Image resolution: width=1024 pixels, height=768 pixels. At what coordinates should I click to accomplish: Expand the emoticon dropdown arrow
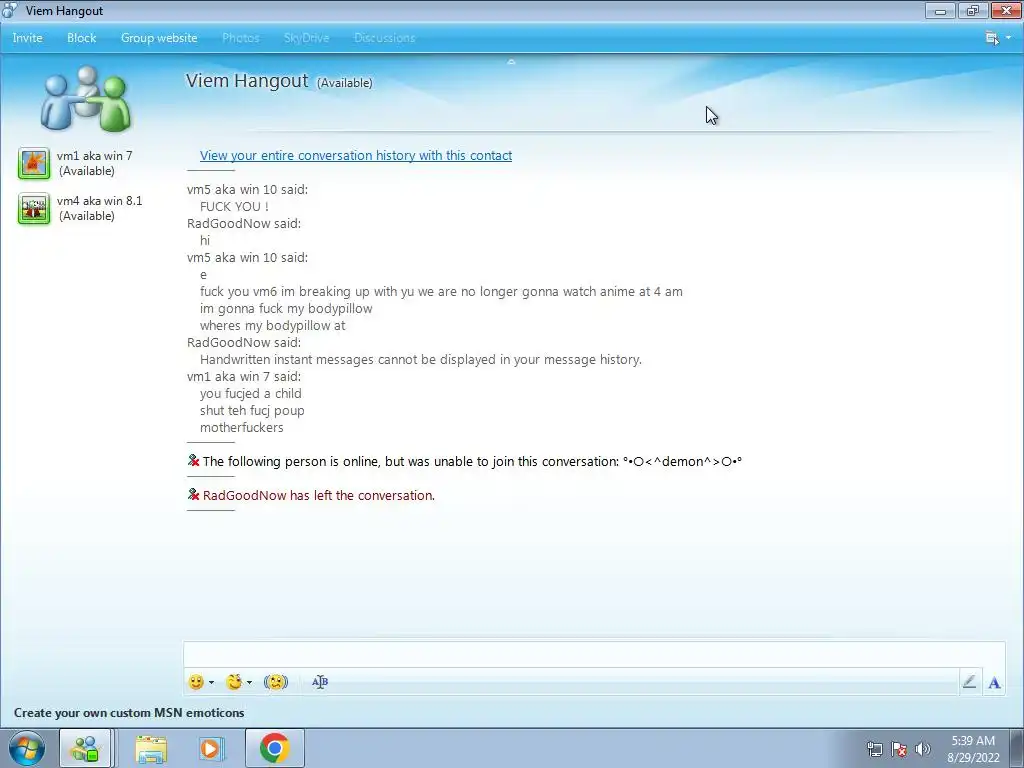(212, 682)
